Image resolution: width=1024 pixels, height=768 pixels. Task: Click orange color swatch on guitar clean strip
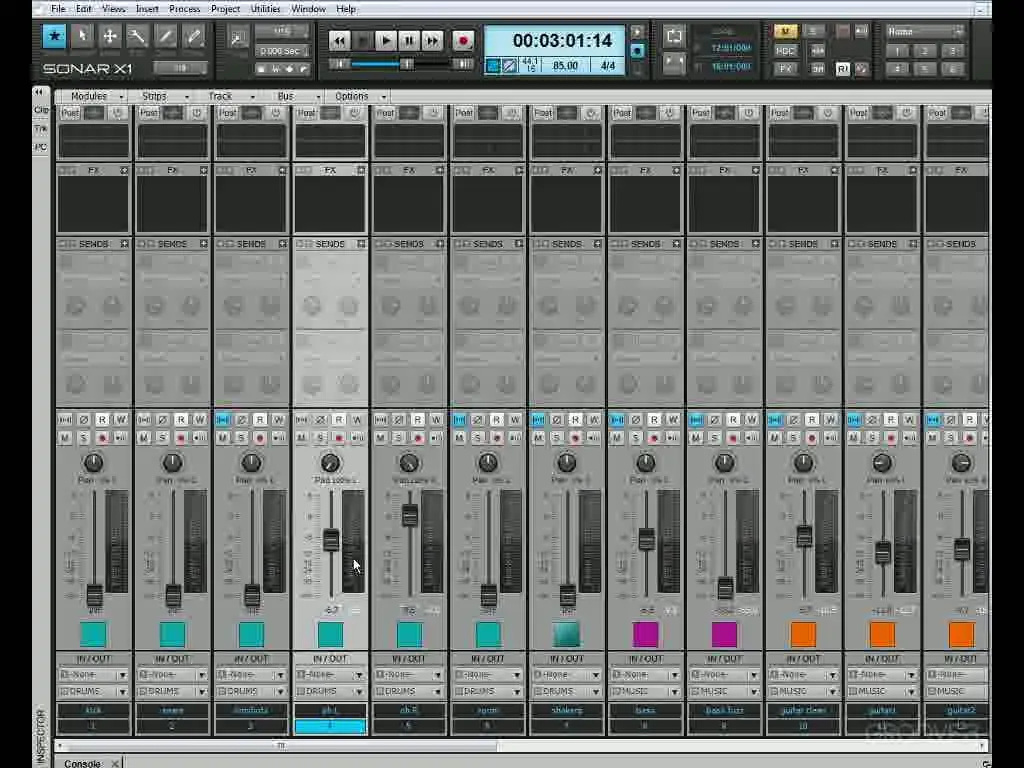[x=803, y=634]
